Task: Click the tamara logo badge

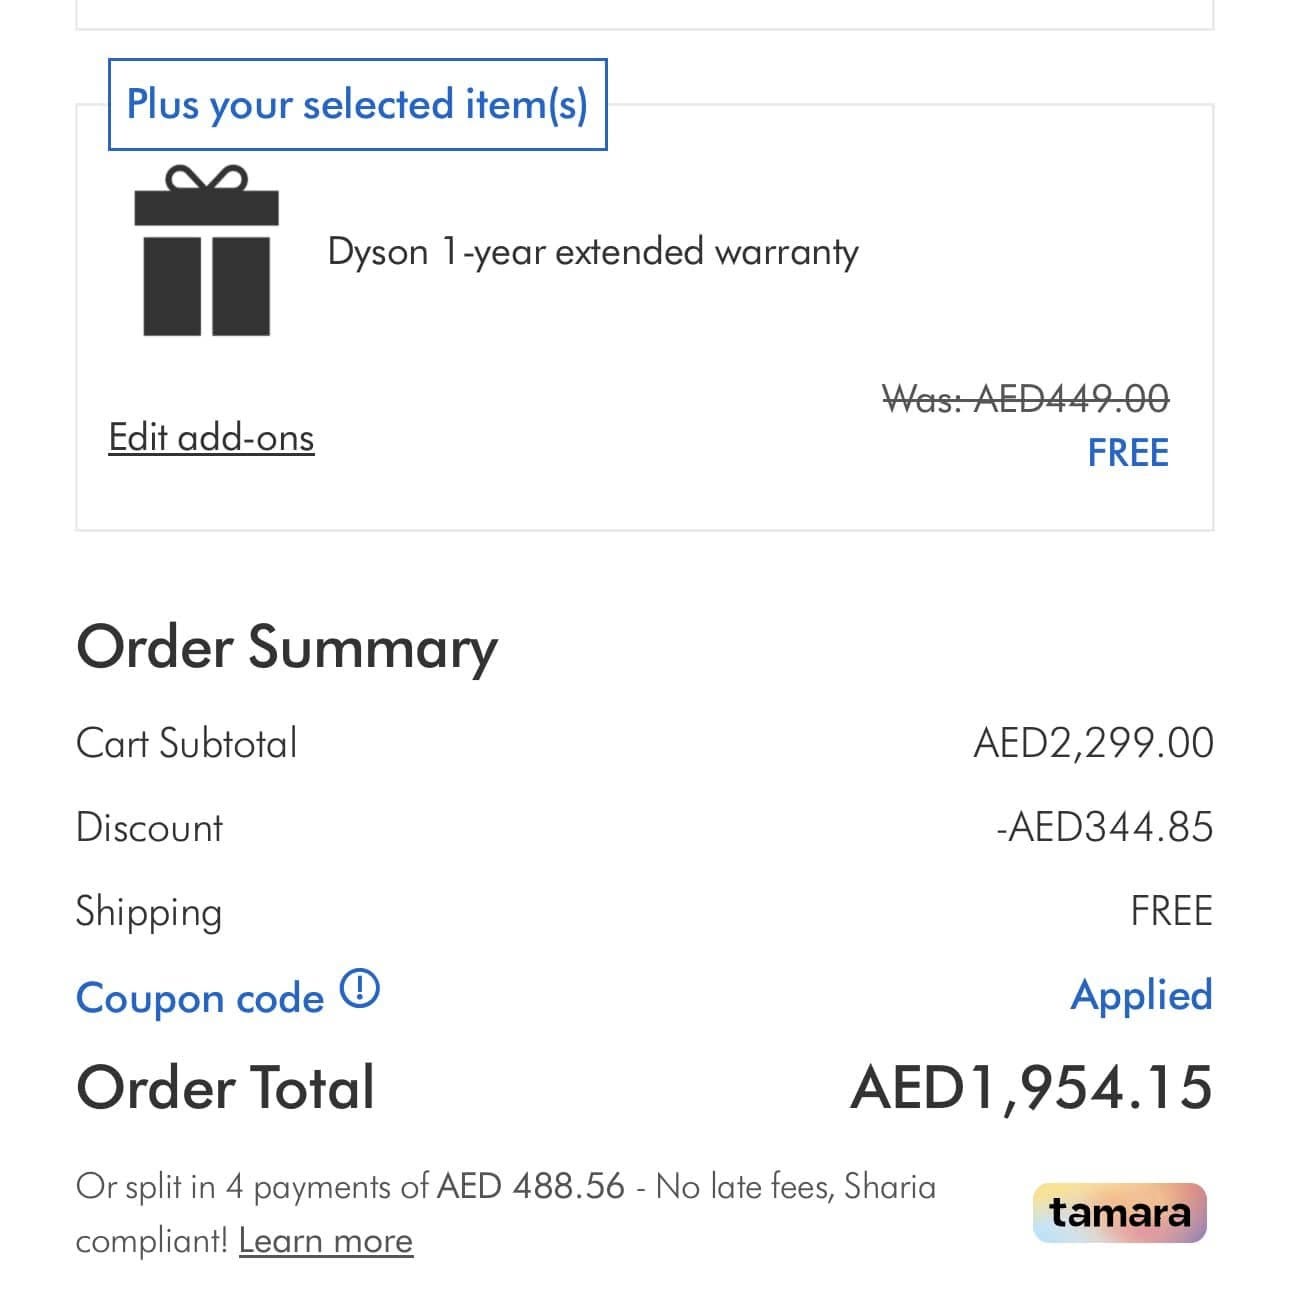Action: click(1119, 1212)
